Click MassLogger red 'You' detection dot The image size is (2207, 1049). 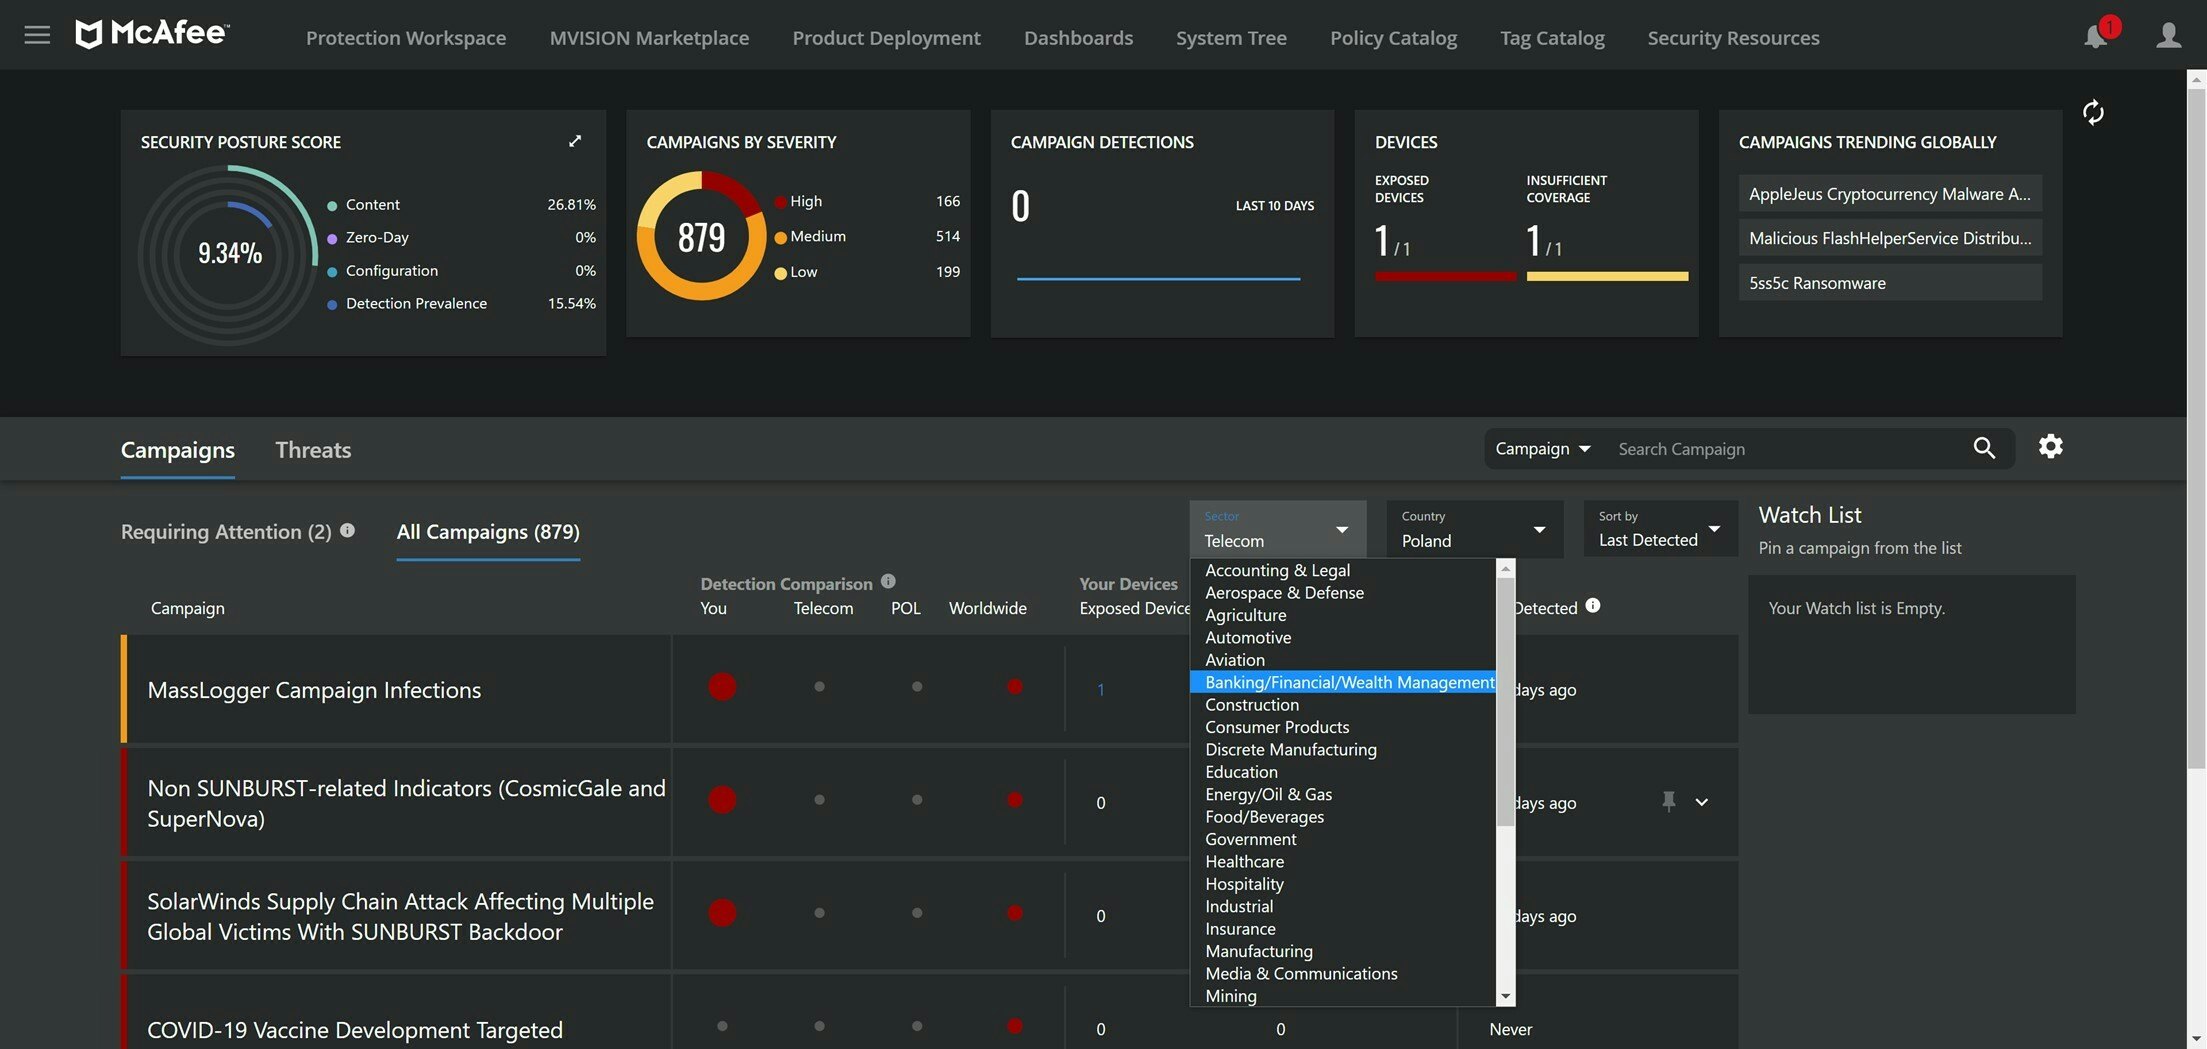722,687
